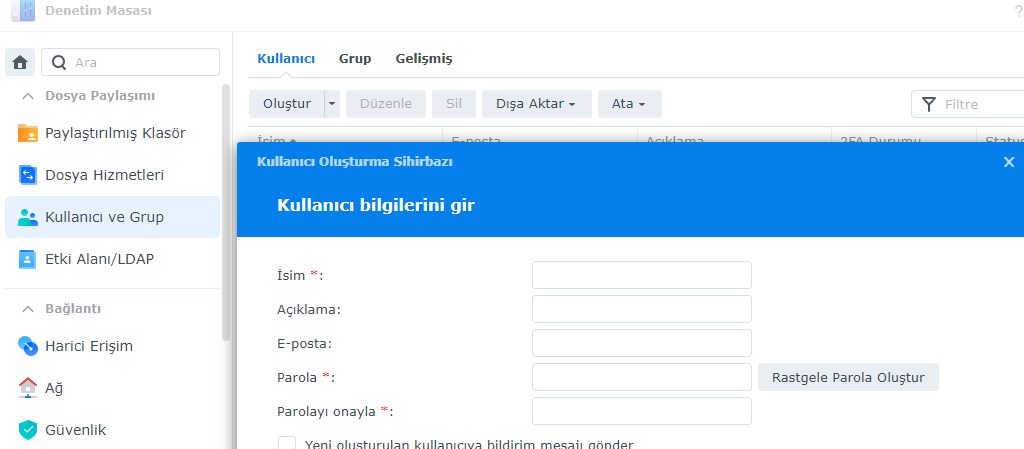
Task: Switch to the Kullanıcı tab
Action: click(286, 59)
